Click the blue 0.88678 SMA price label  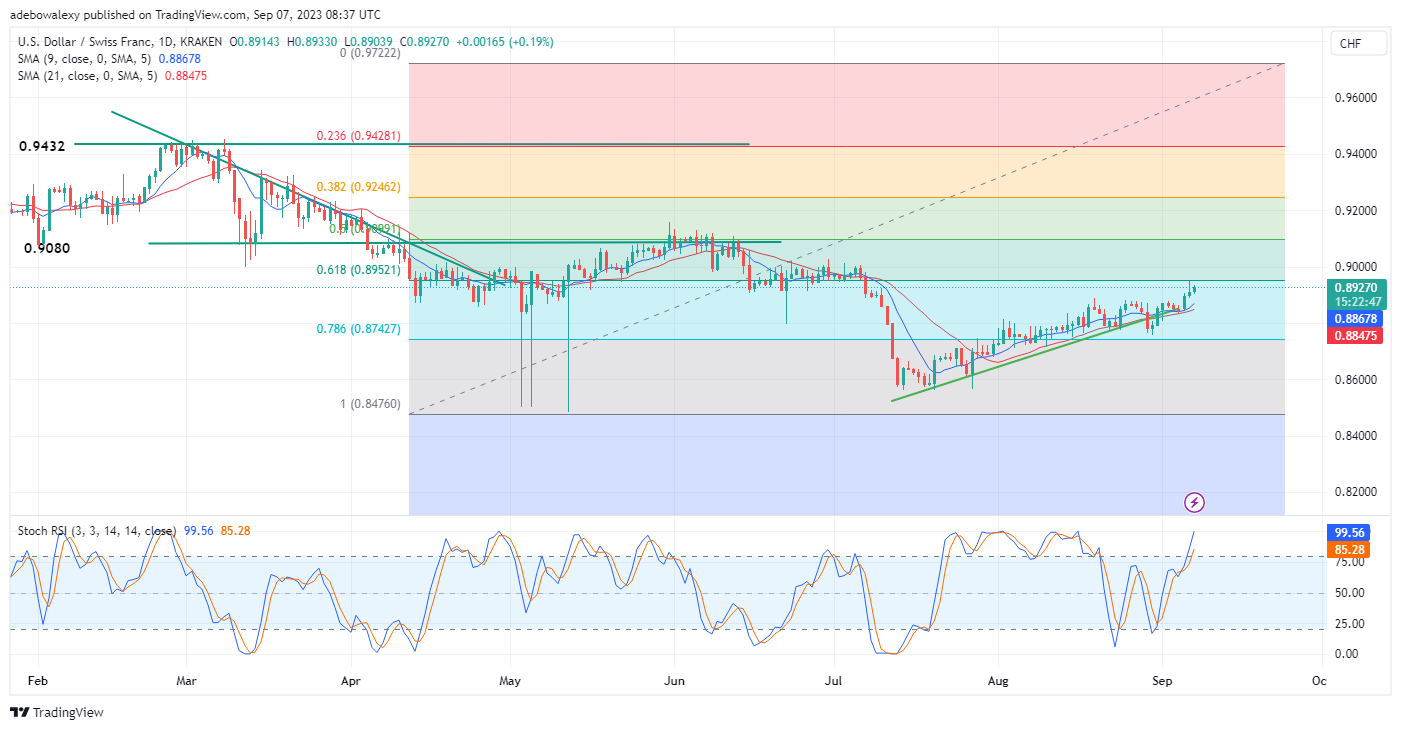click(x=1354, y=318)
